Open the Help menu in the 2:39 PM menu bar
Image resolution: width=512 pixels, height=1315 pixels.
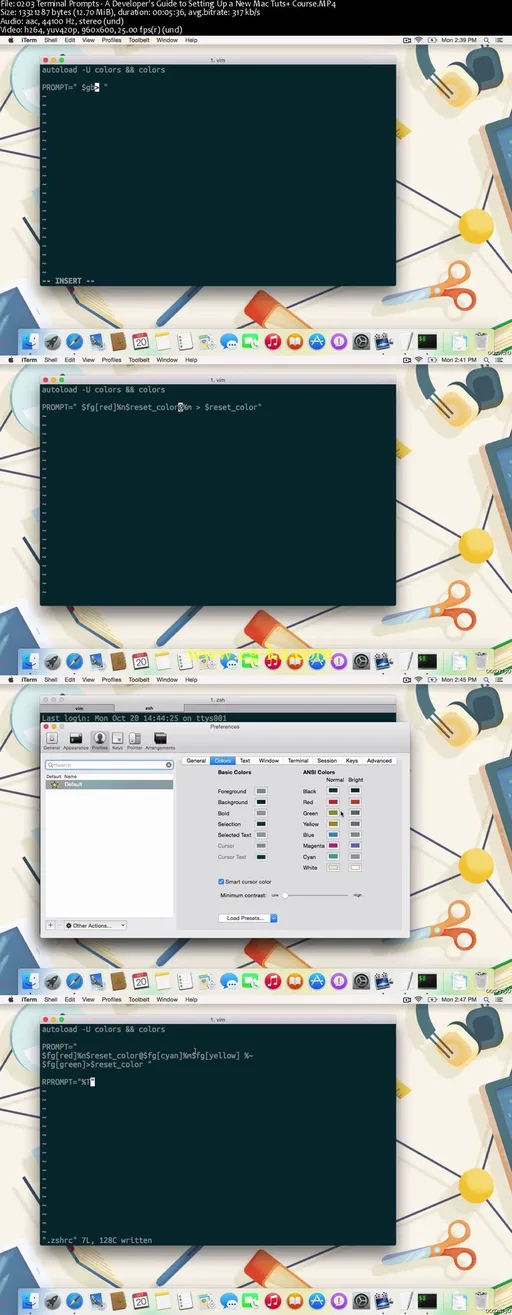pyautogui.click(x=192, y=40)
